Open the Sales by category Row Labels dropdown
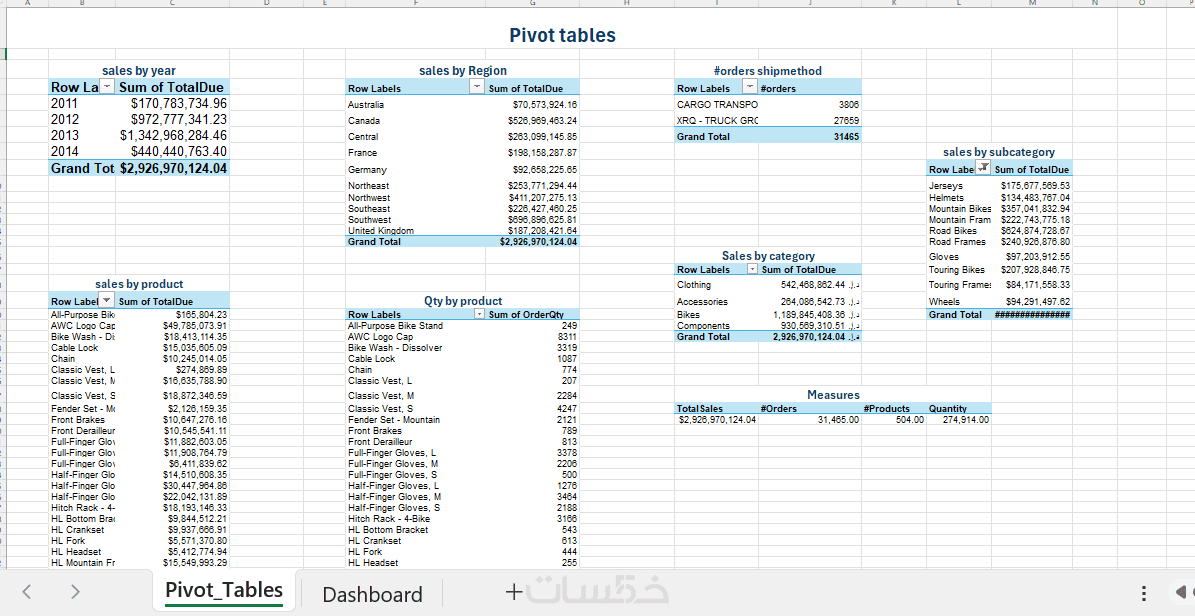1195x616 pixels. (752, 269)
